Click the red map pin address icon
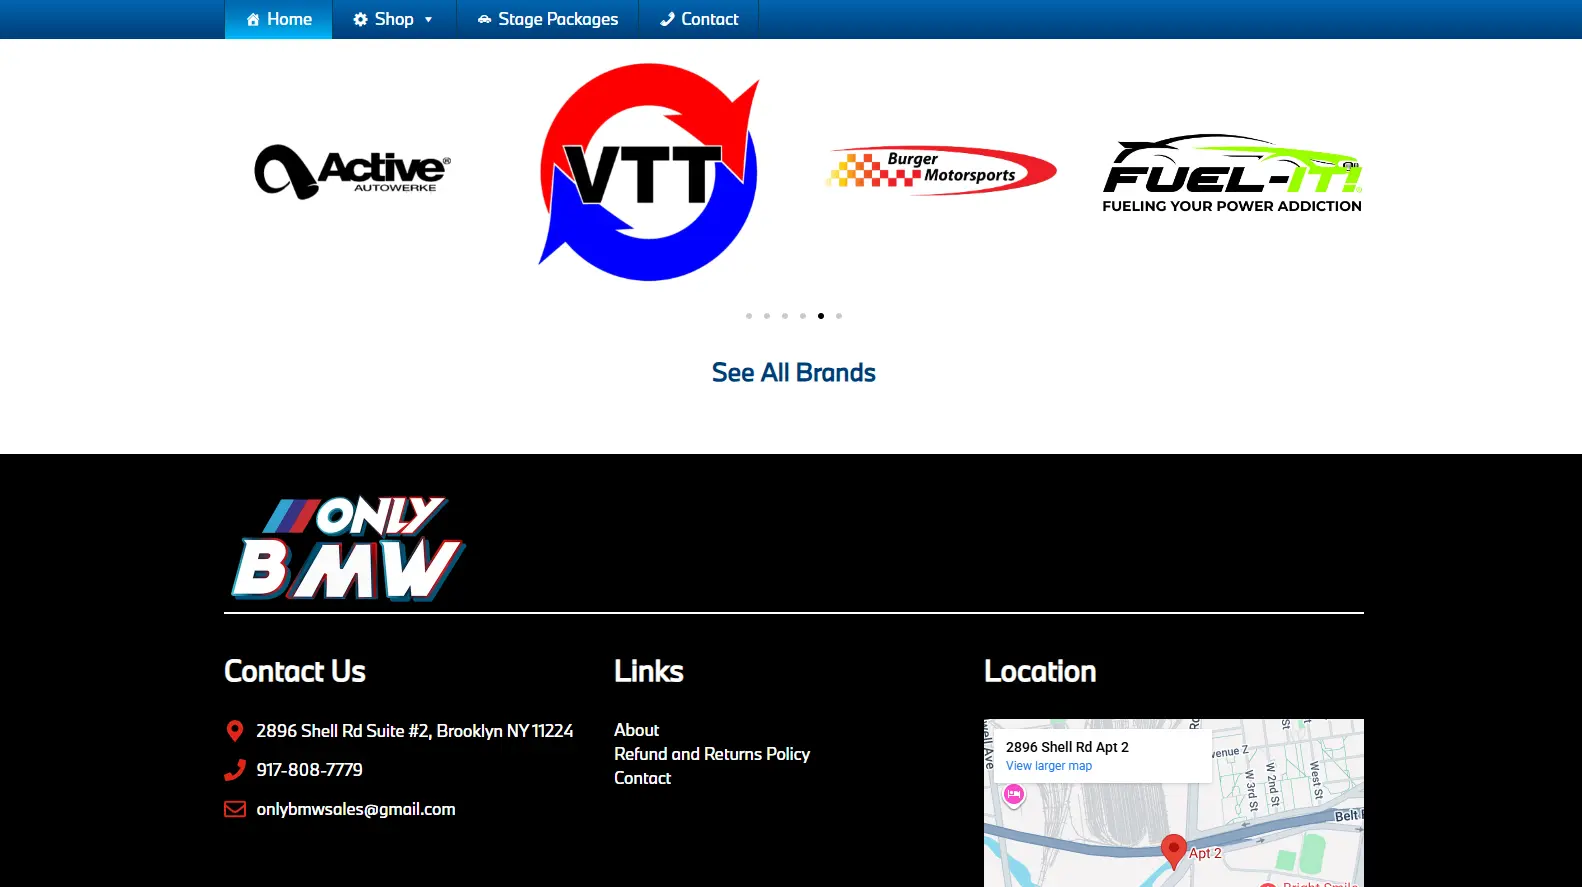 pos(235,731)
